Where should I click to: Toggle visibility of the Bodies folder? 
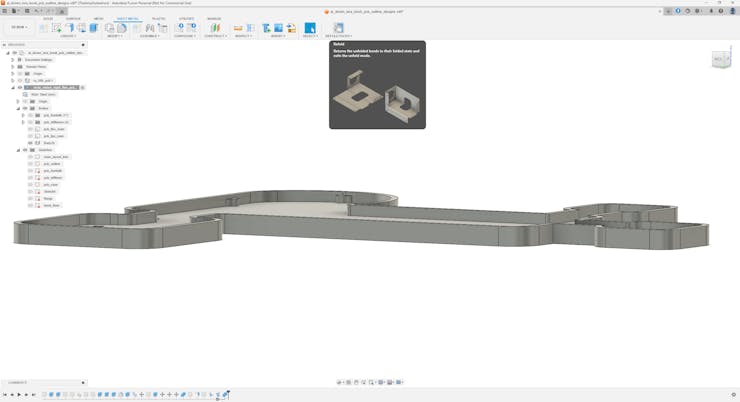(25, 108)
